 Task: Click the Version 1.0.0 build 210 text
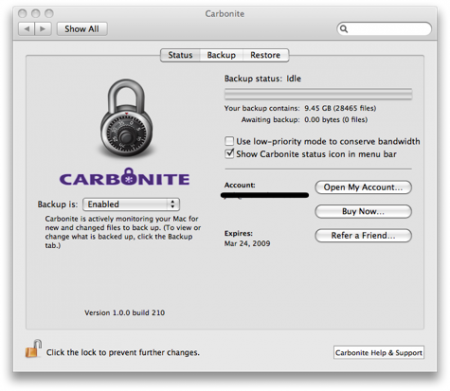[x=125, y=313]
